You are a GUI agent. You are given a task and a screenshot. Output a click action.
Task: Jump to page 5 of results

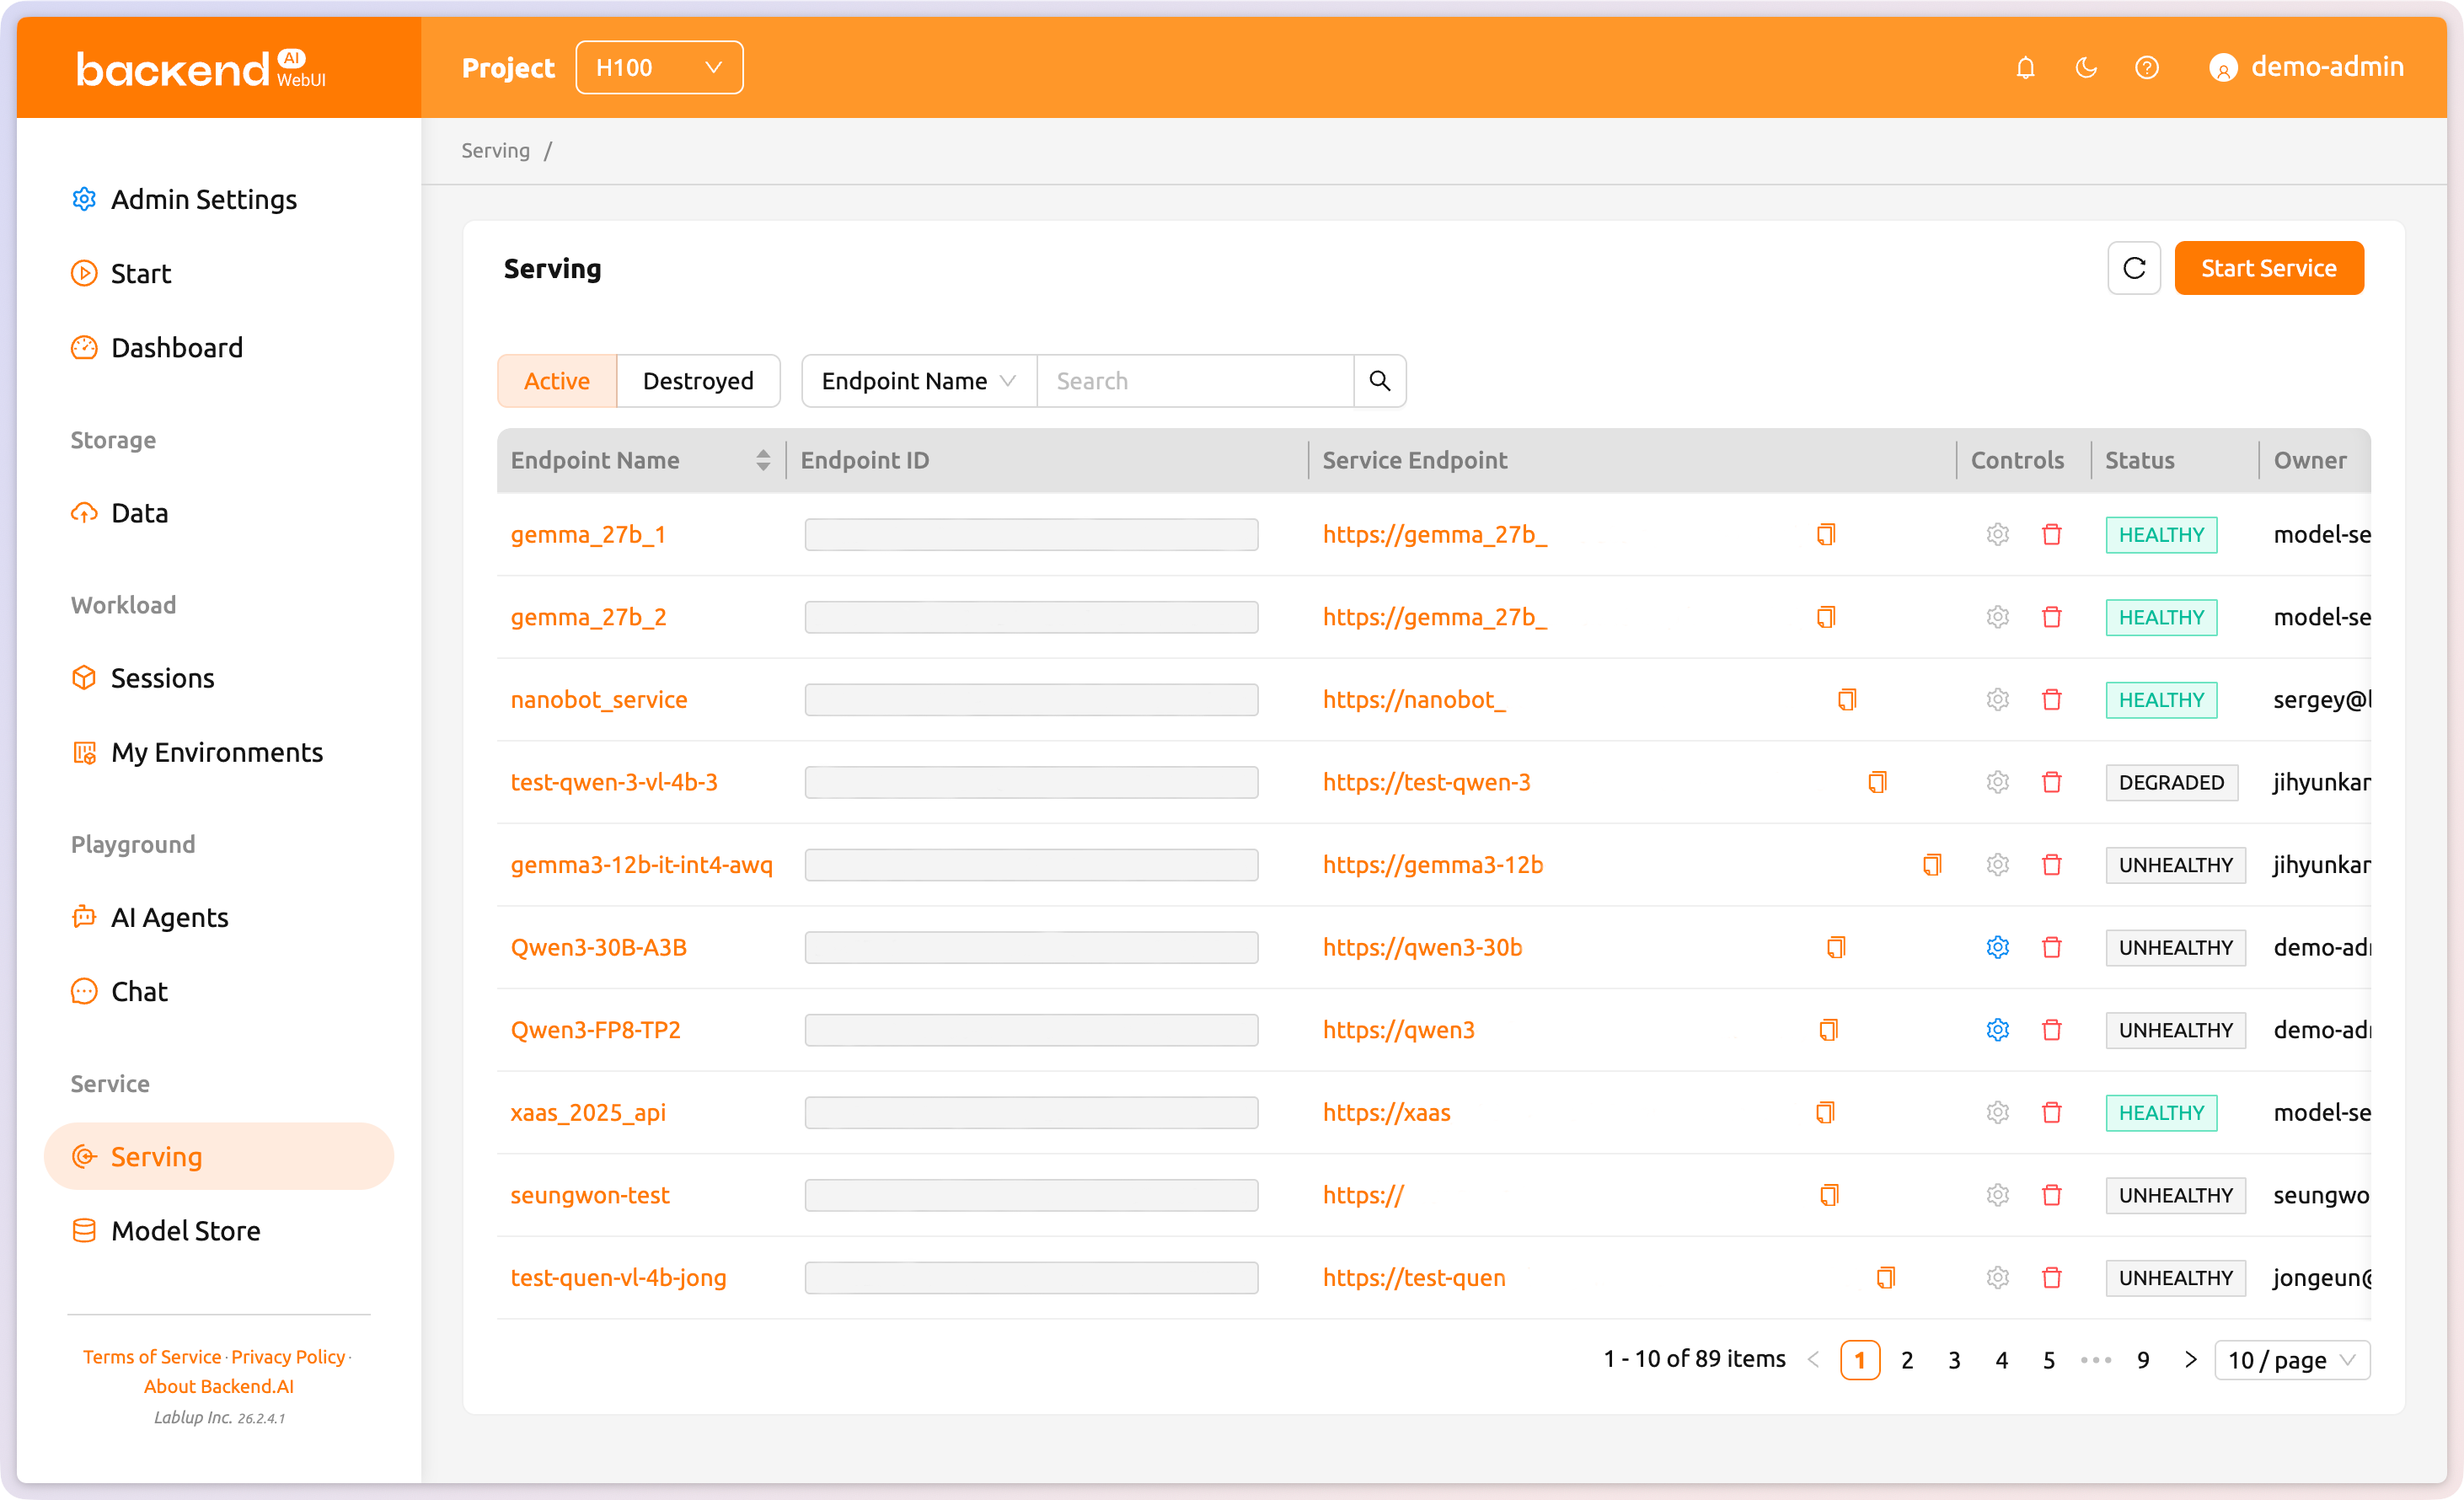pos(2048,1360)
